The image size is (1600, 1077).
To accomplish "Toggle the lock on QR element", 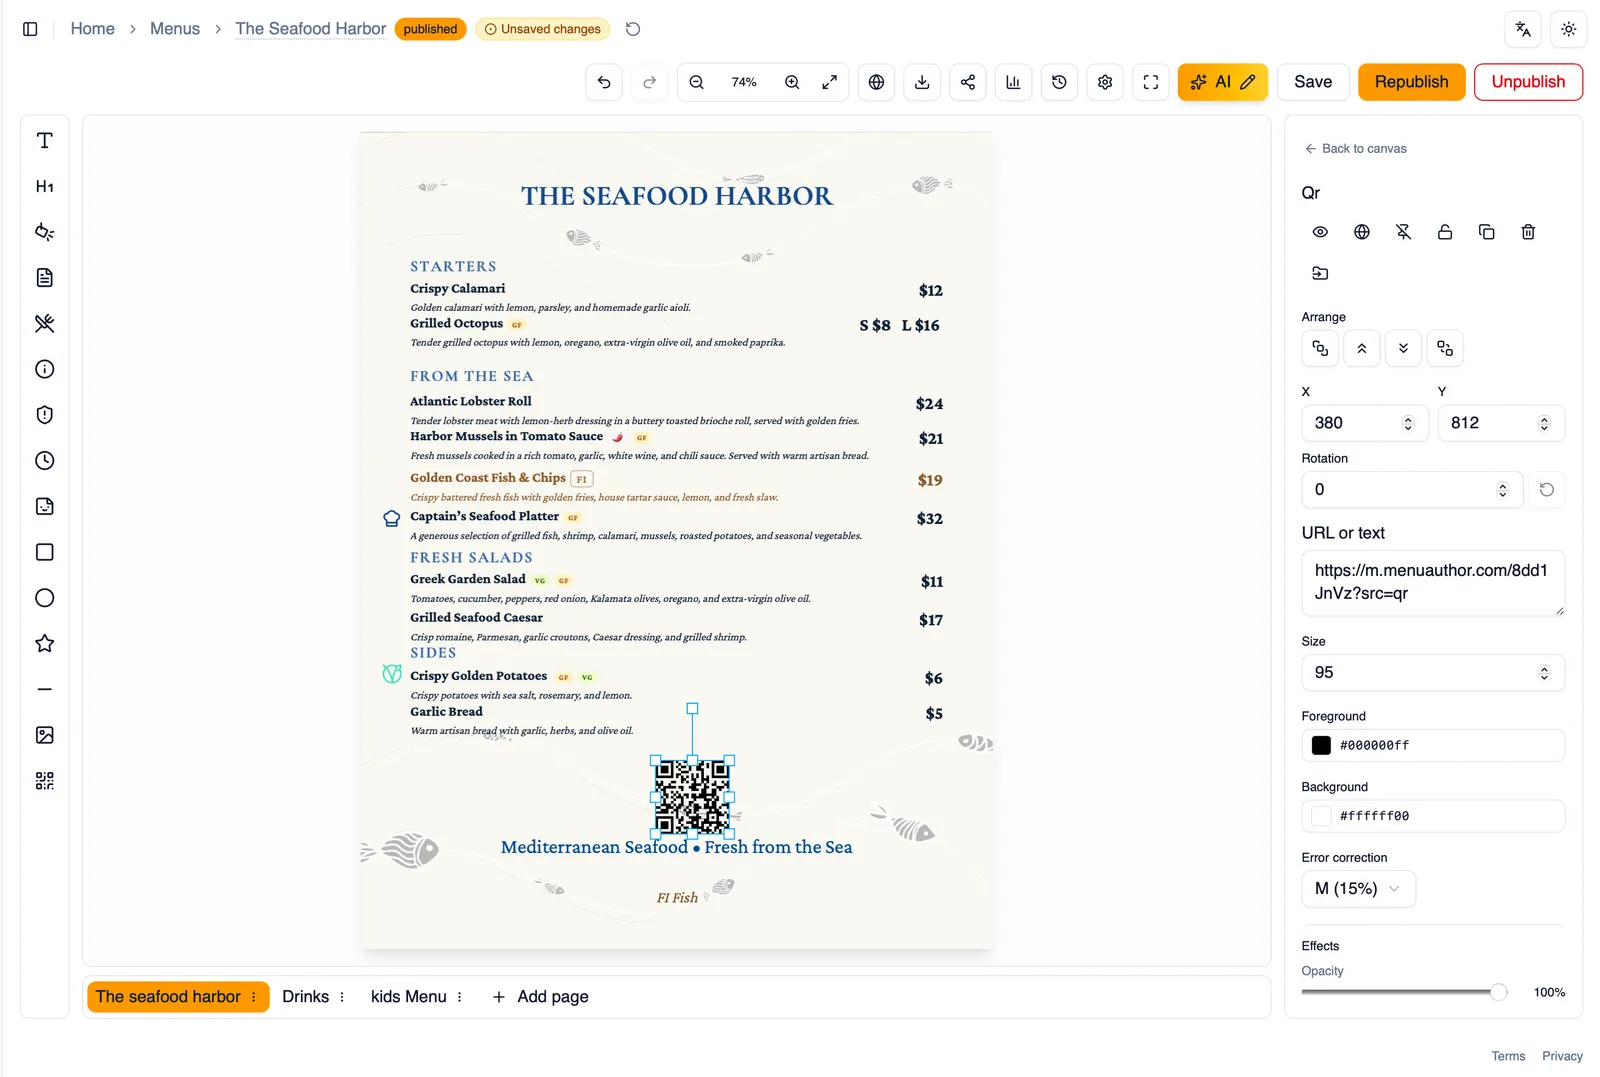I will coord(1445,232).
